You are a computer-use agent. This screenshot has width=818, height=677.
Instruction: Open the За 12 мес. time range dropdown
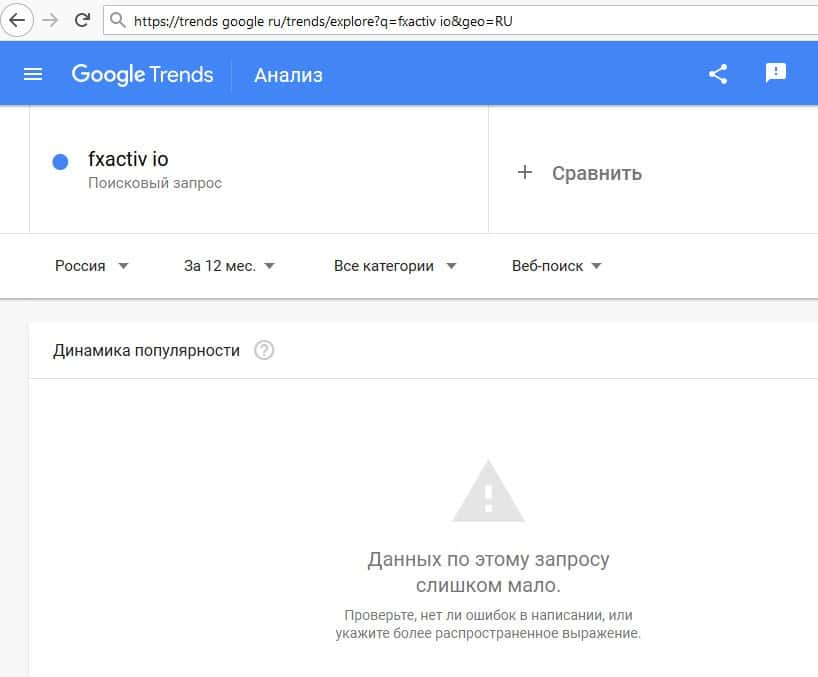pyautogui.click(x=229, y=266)
